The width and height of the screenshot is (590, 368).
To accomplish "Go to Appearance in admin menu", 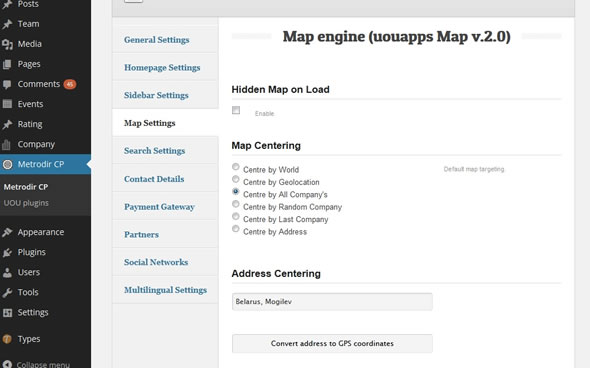I will [x=41, y=232].
